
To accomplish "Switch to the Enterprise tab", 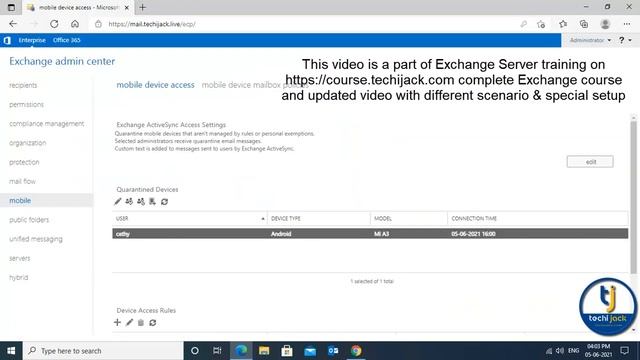I will click(x=32, y=40).
